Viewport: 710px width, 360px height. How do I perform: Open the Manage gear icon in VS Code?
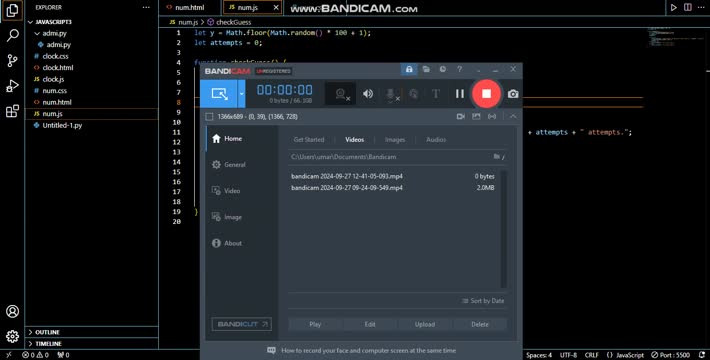tap(13, 336)
